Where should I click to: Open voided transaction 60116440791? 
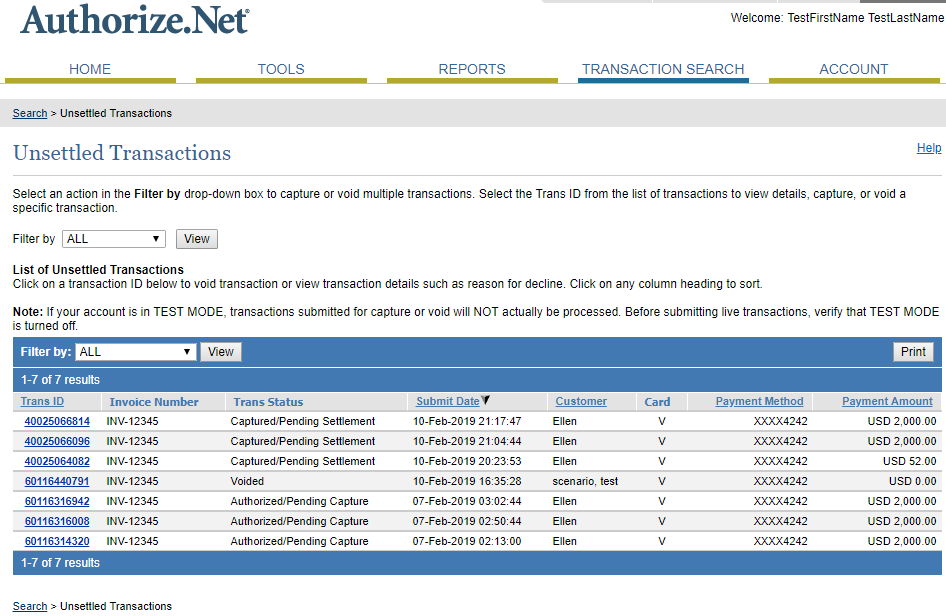click(x=57, y=482)
